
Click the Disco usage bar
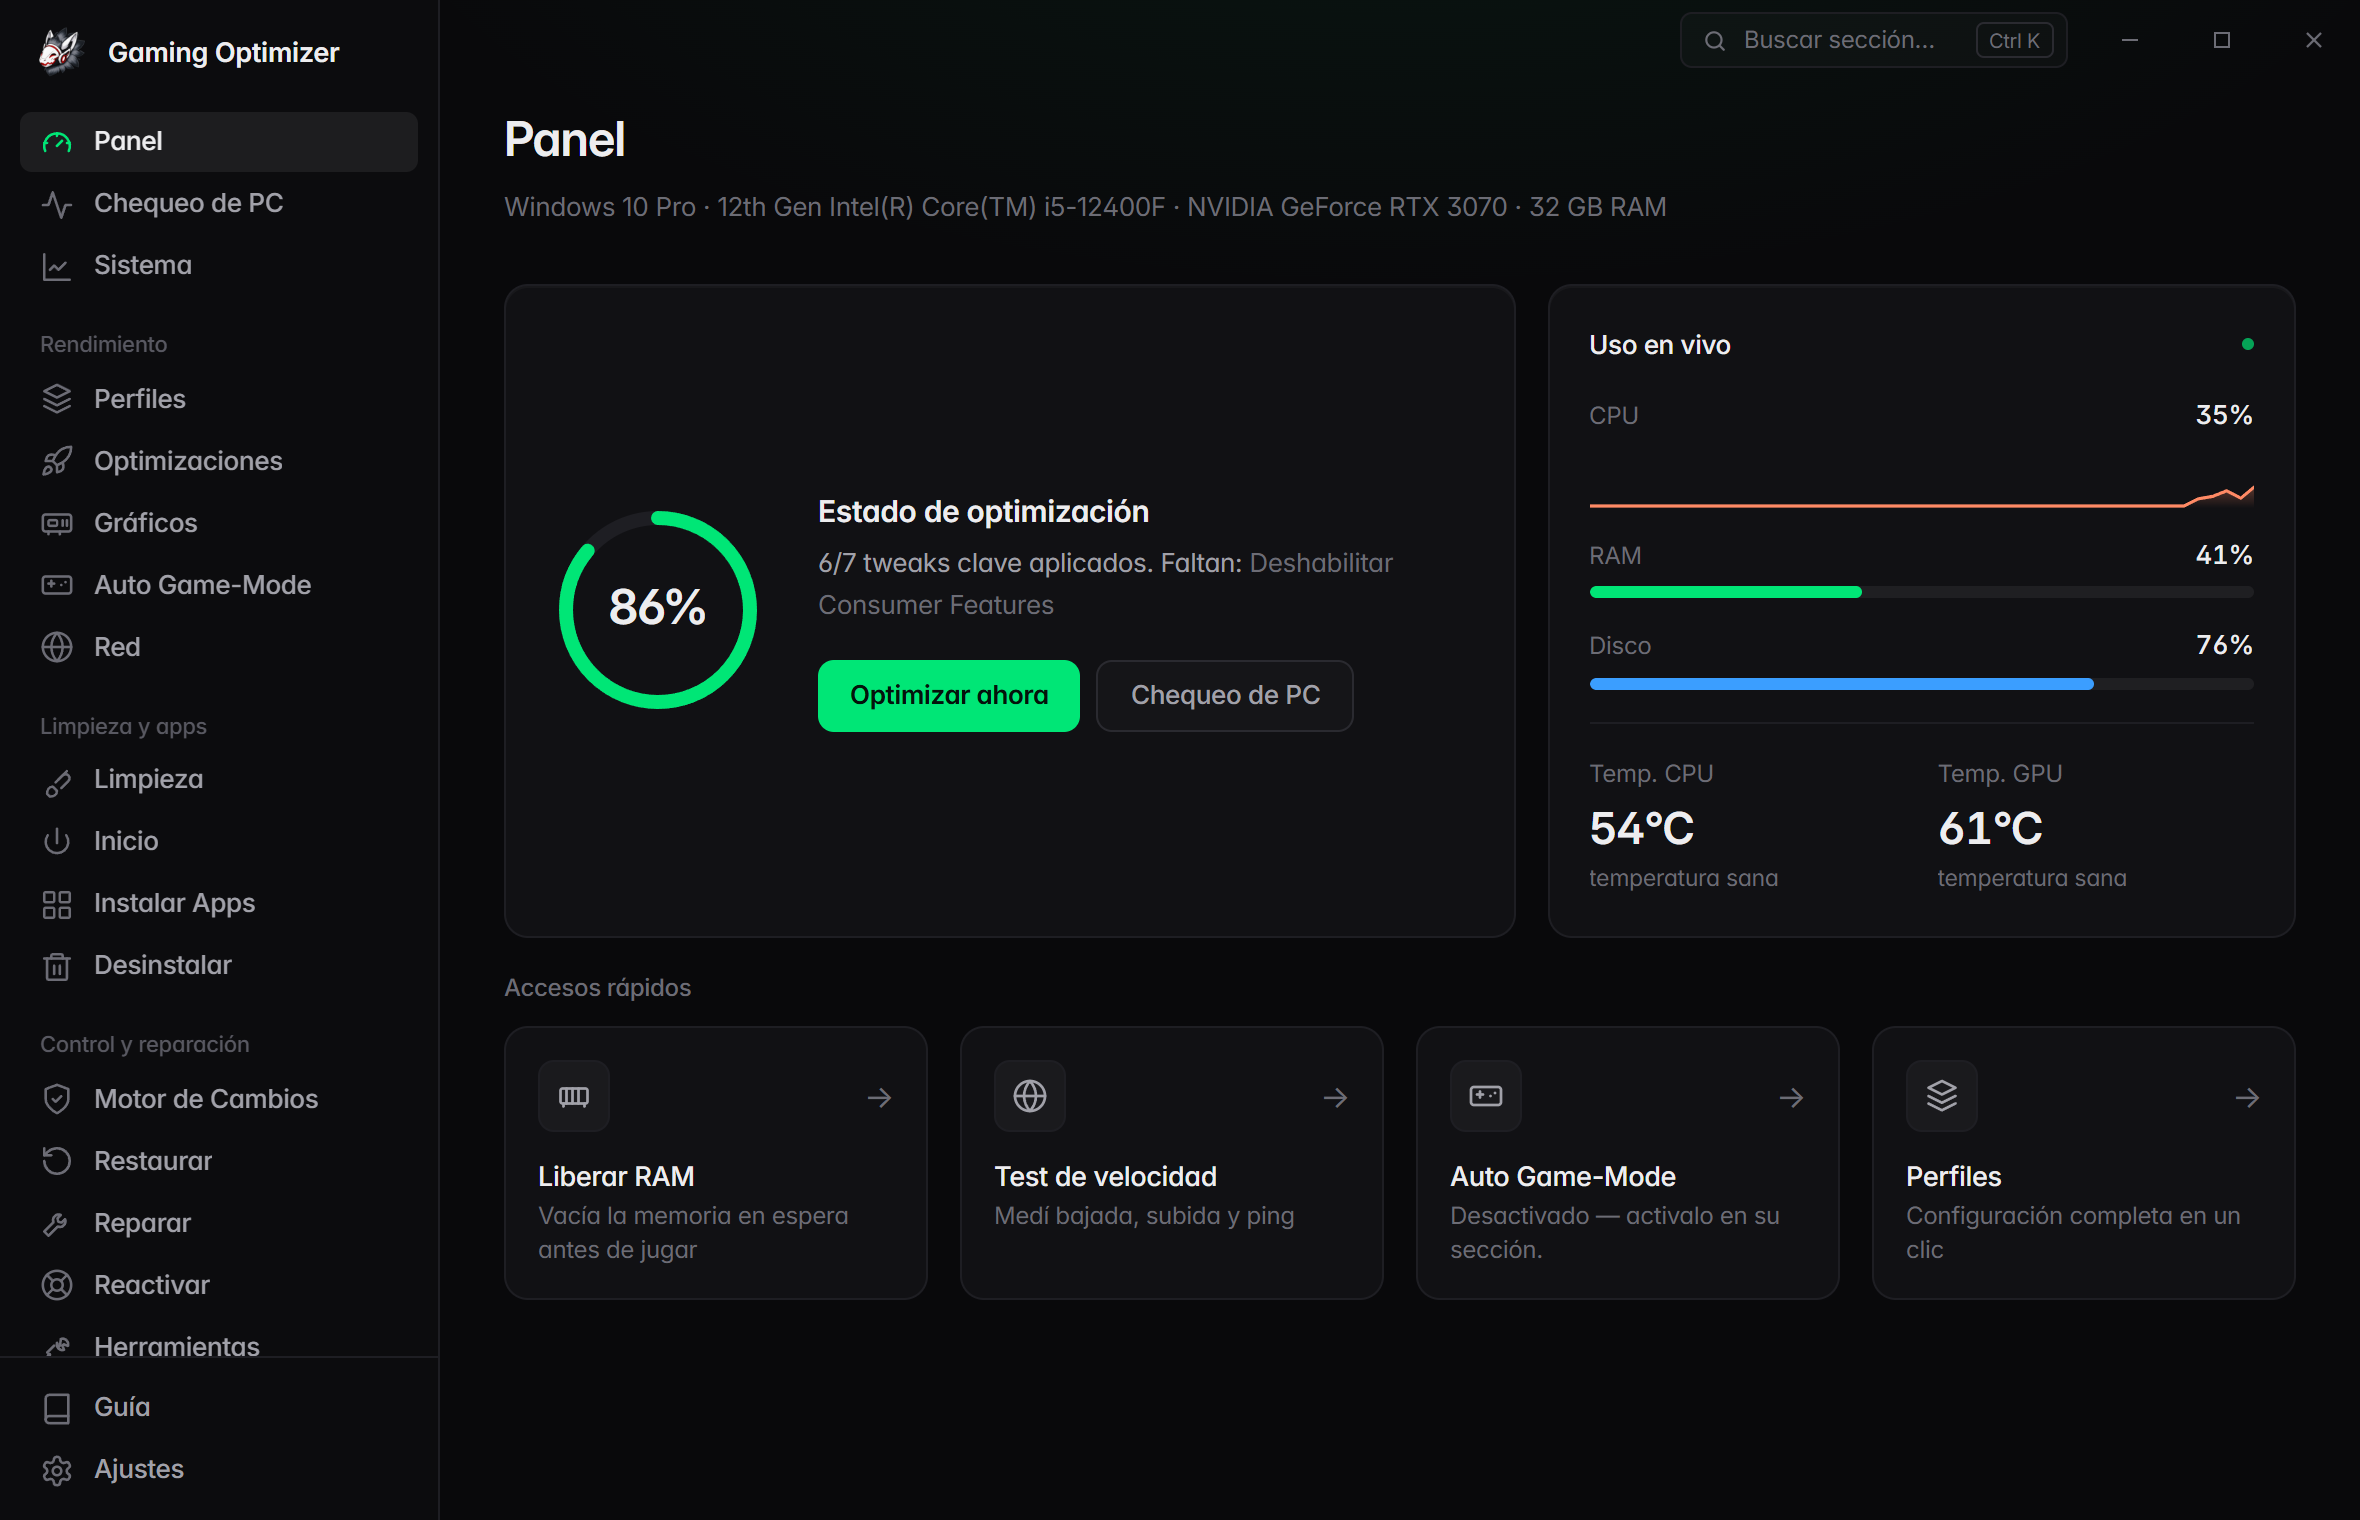pyautogui.click(x=1921, y=684)
